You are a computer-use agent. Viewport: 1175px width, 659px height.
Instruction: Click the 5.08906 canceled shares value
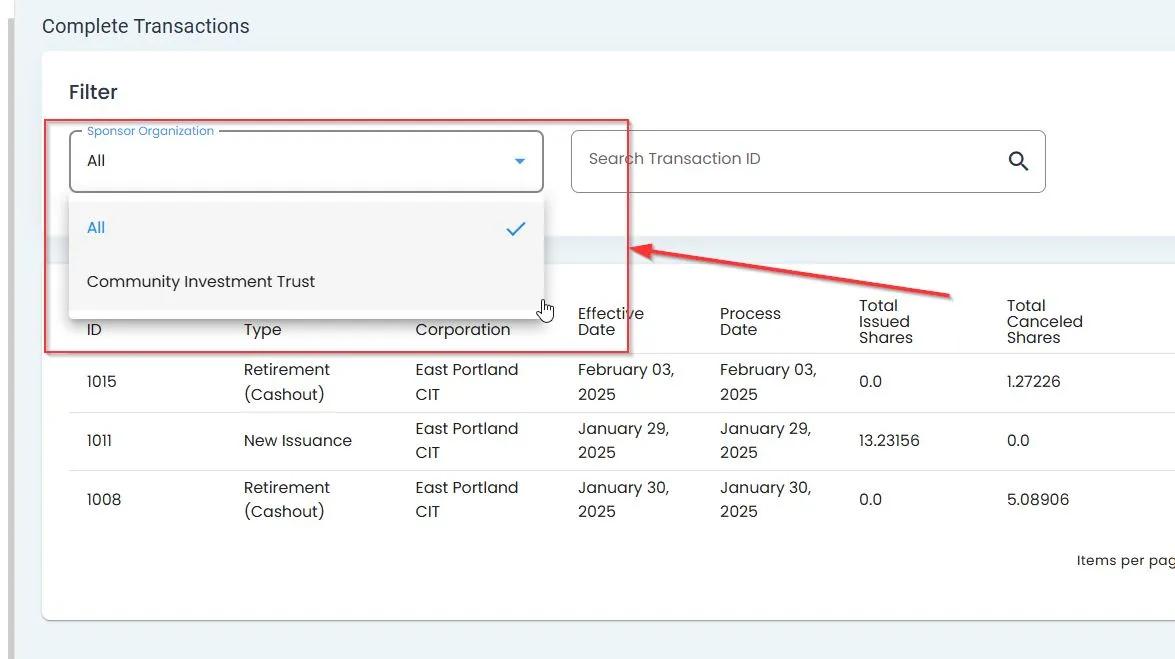click(x=1037, y=499)
